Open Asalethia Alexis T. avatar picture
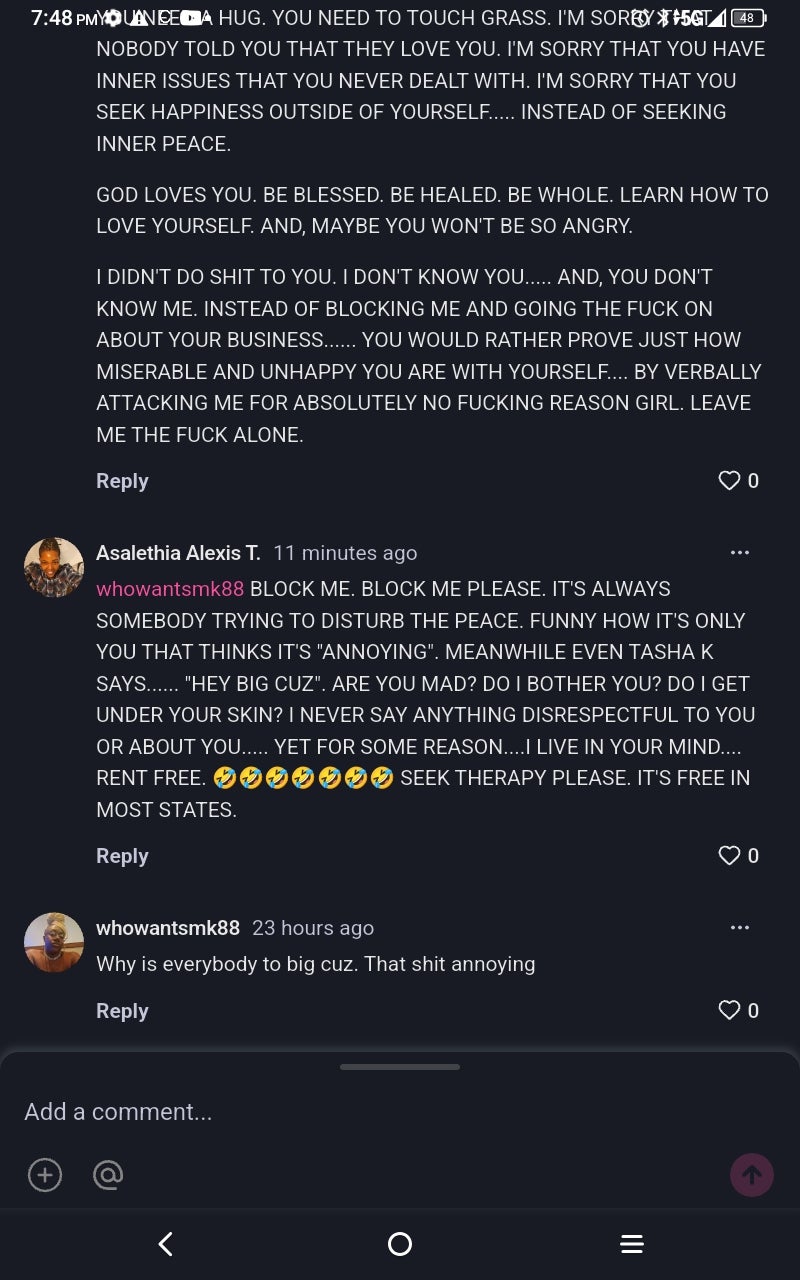This screenshot has height=1280, width=800. click(x=54, y=568)
